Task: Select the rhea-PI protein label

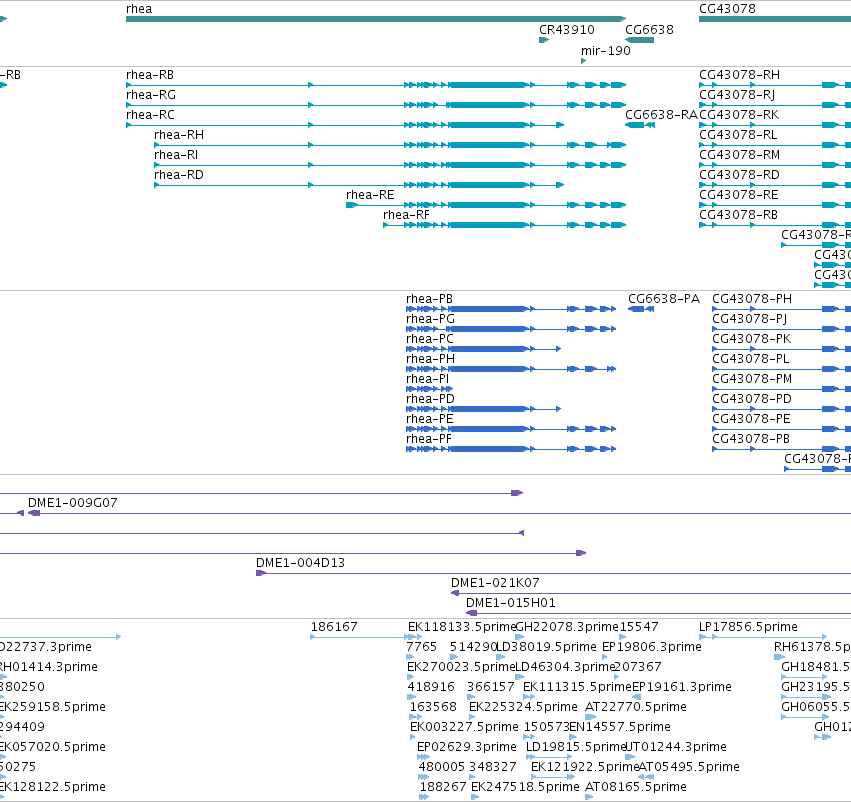Action: coord(428,379)
